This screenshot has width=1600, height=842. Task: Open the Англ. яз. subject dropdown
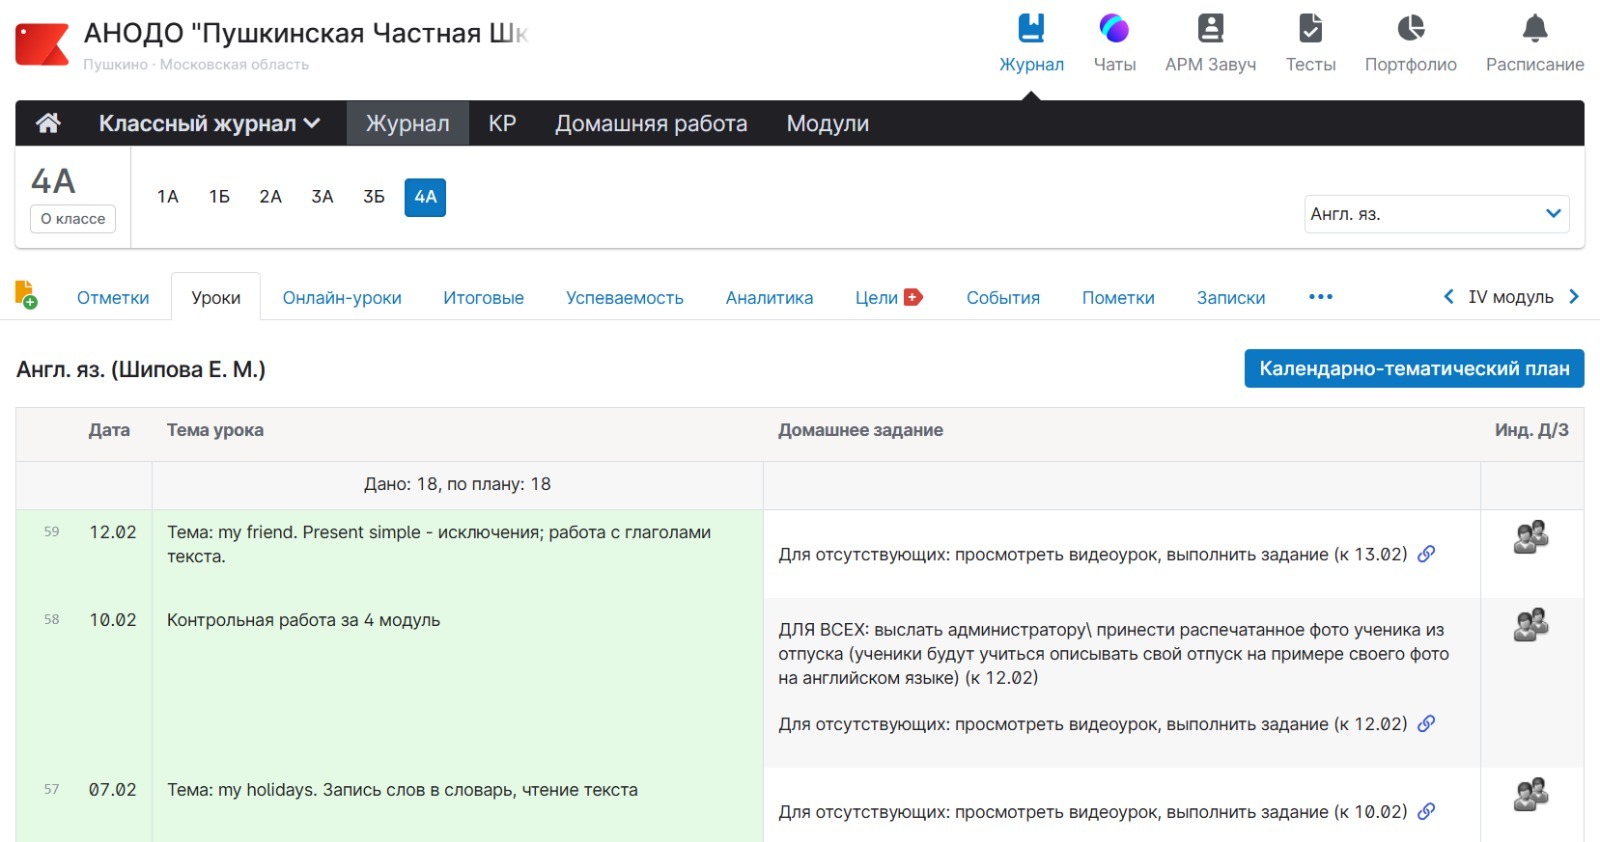point(1436,214)
